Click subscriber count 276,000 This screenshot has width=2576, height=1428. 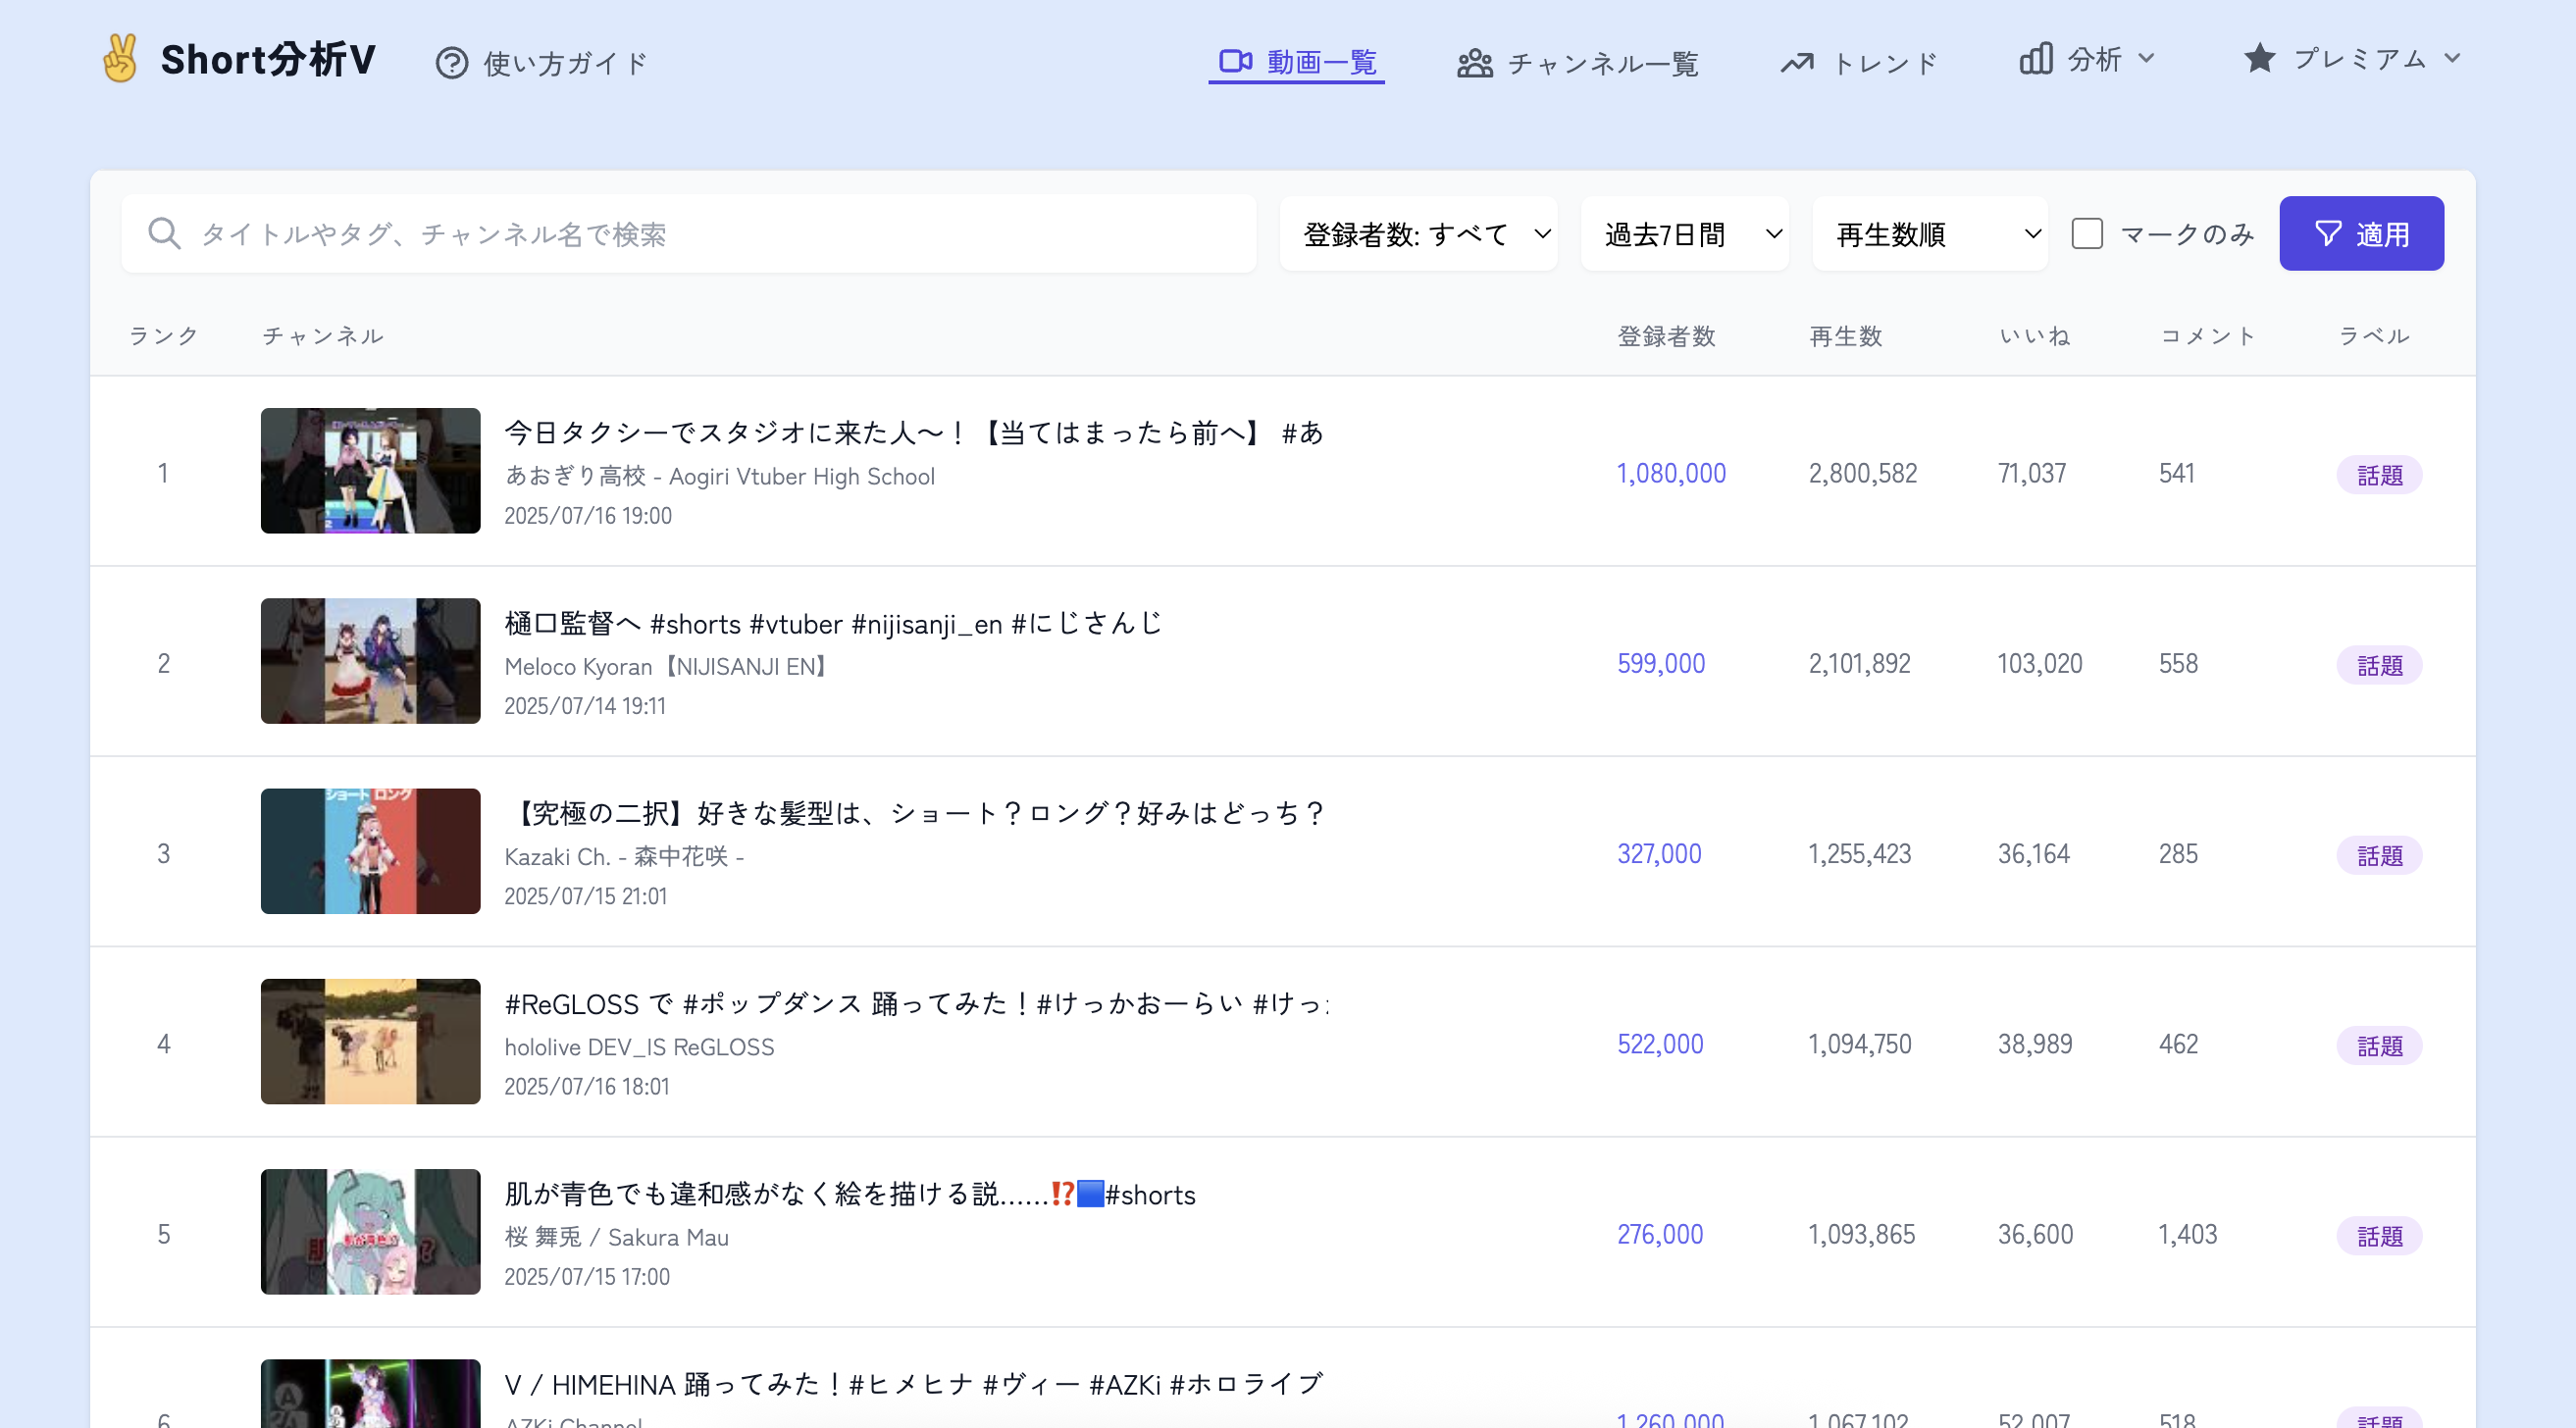tap(1660, 1234)
